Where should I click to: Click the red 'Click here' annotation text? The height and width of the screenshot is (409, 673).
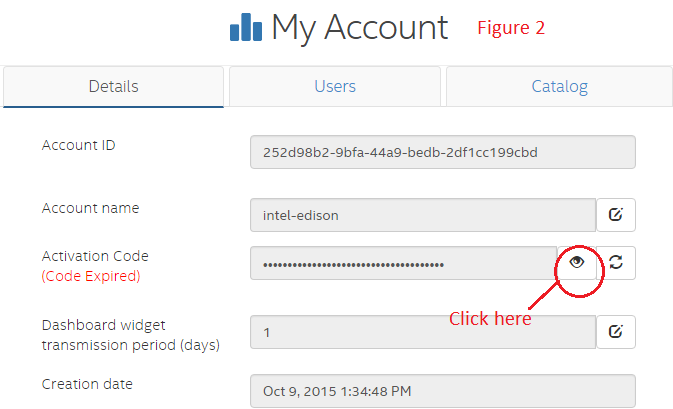click(x=489, y=319)
